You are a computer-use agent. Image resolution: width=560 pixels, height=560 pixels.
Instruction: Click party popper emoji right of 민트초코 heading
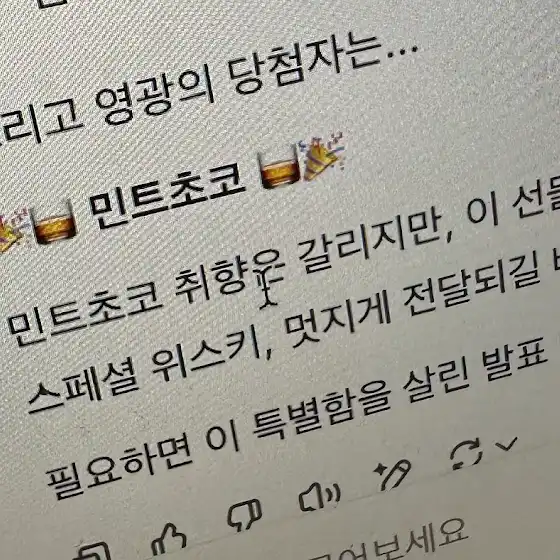tap(323, 155)
